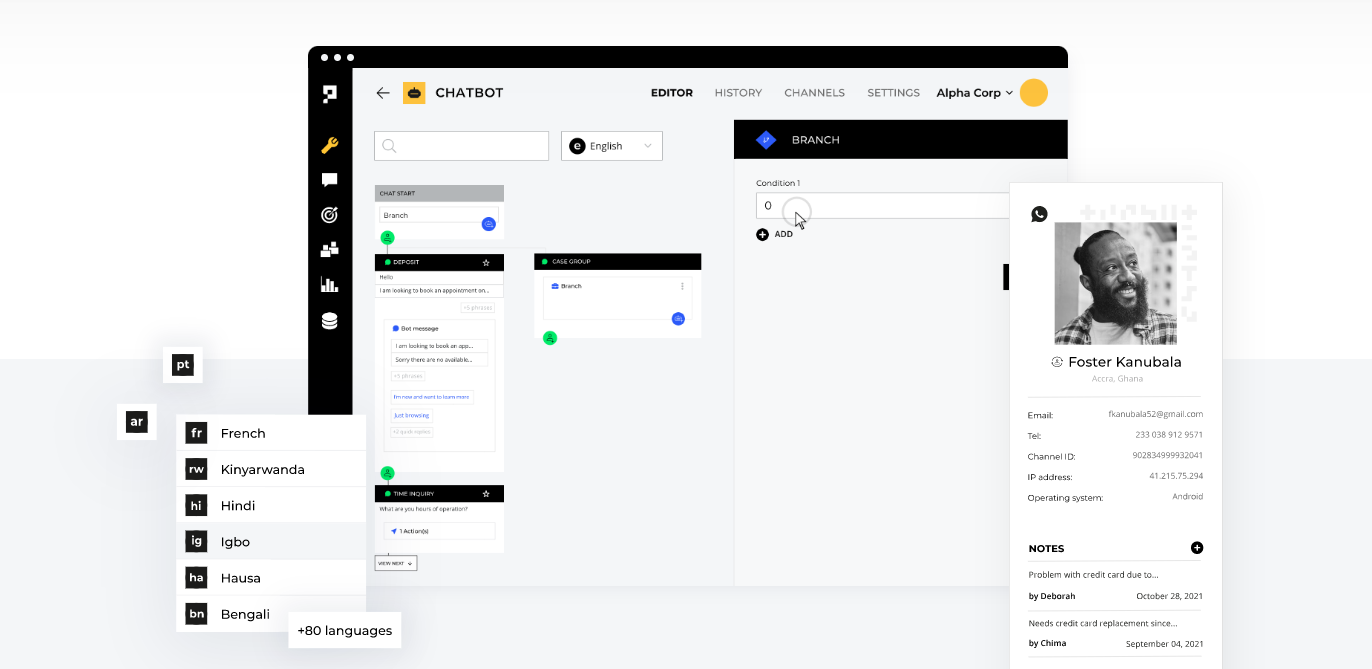Click the plus button to add a new note
Viewport: 1372px width, 669px height.
click(1196, 548)
